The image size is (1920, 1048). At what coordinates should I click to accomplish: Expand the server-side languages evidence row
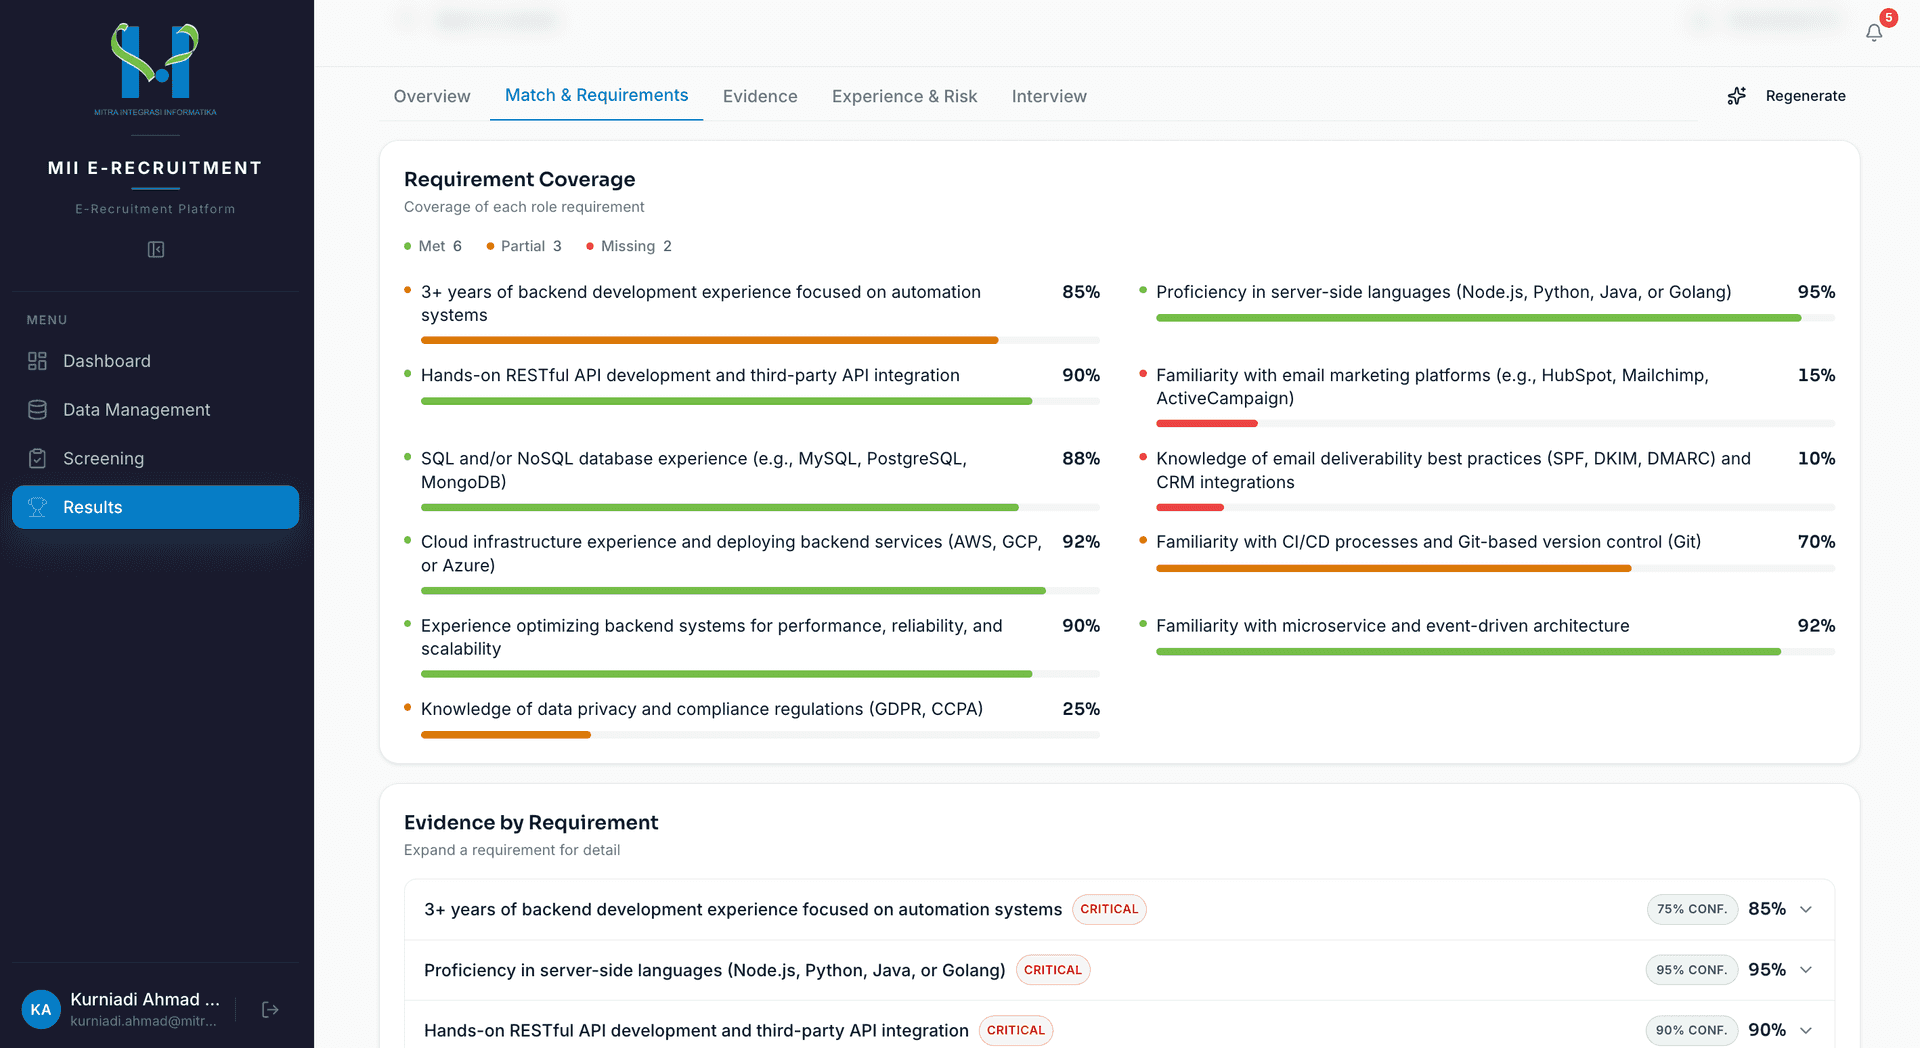(1119, 970)
